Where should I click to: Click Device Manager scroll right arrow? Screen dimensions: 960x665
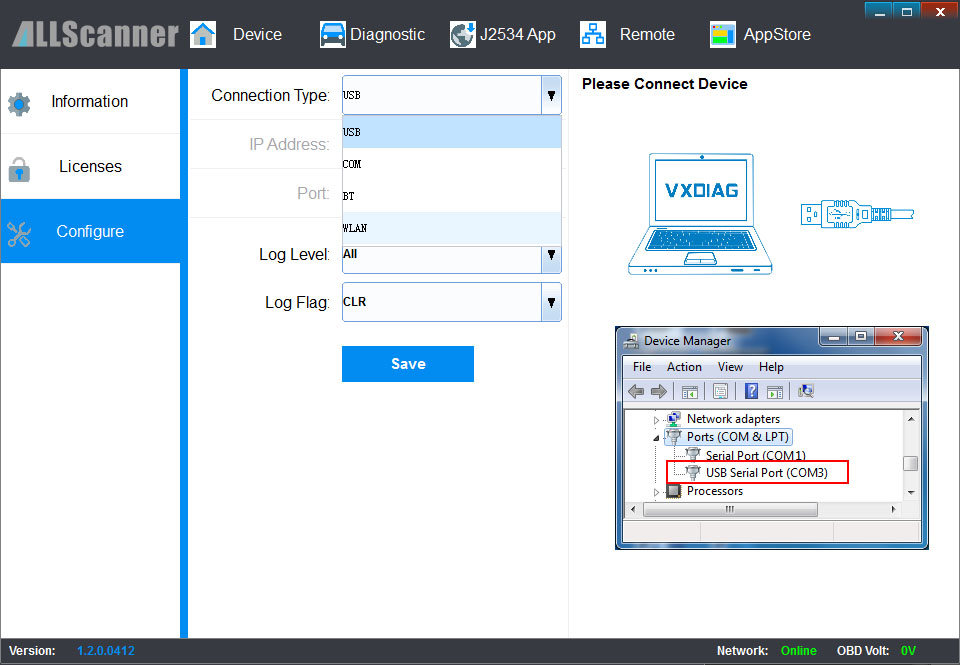tap(893, 509)
